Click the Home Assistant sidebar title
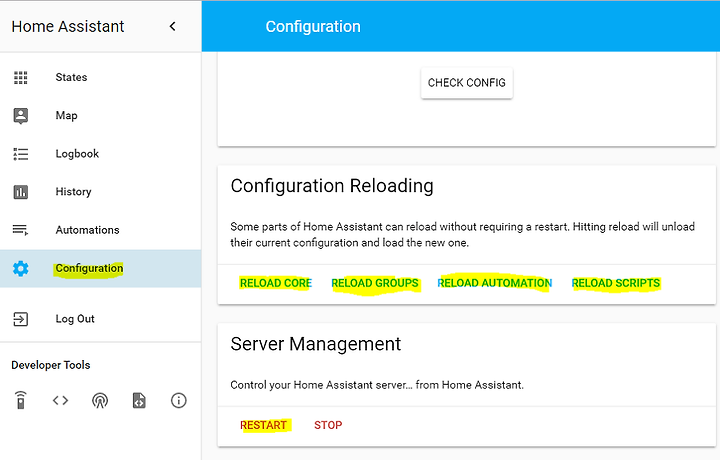This screenshot has width=720, height=460. (x=68, y=27)
